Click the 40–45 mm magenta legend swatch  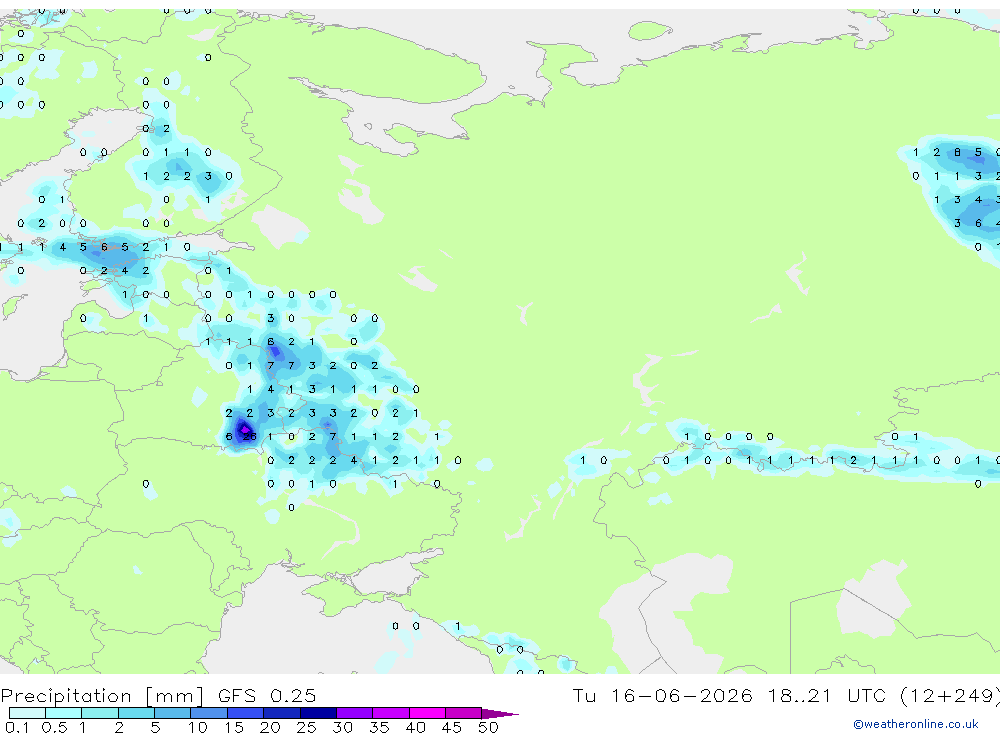[427, 713]
